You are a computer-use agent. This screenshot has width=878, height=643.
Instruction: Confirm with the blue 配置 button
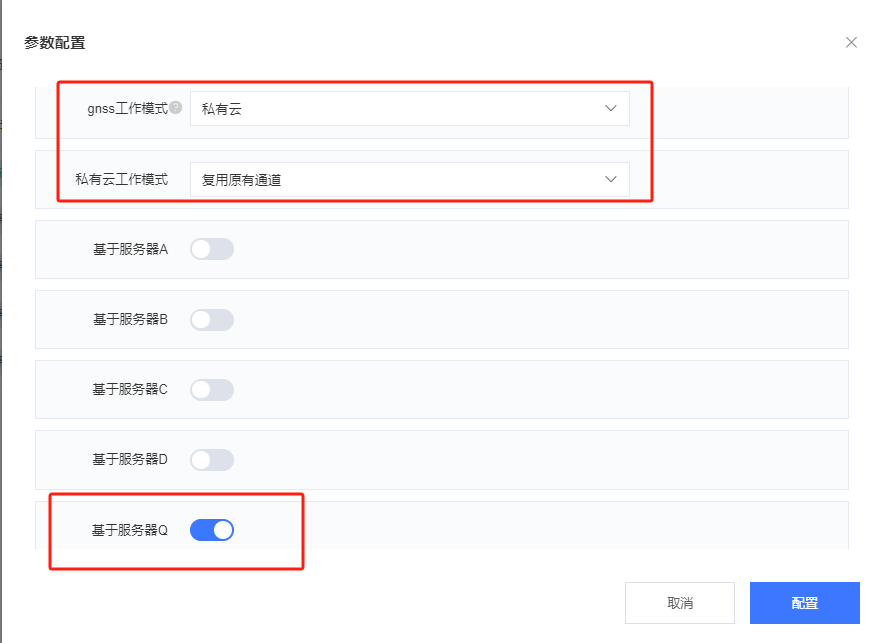[x=804, y=603]
